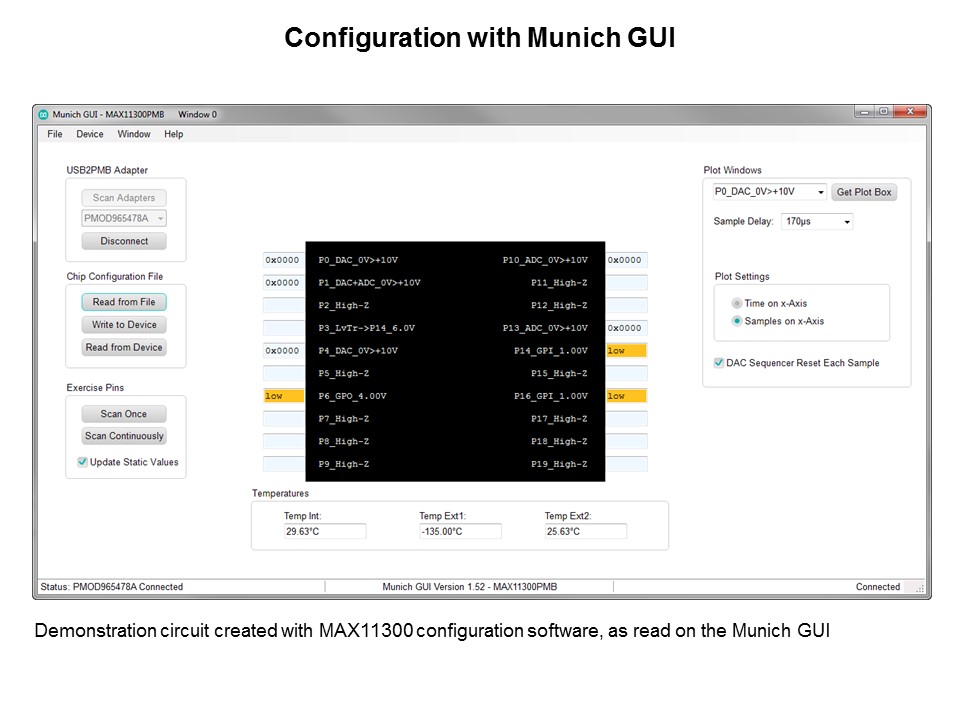Click the P6_GPO_4.00V pin label

(353, 396)
